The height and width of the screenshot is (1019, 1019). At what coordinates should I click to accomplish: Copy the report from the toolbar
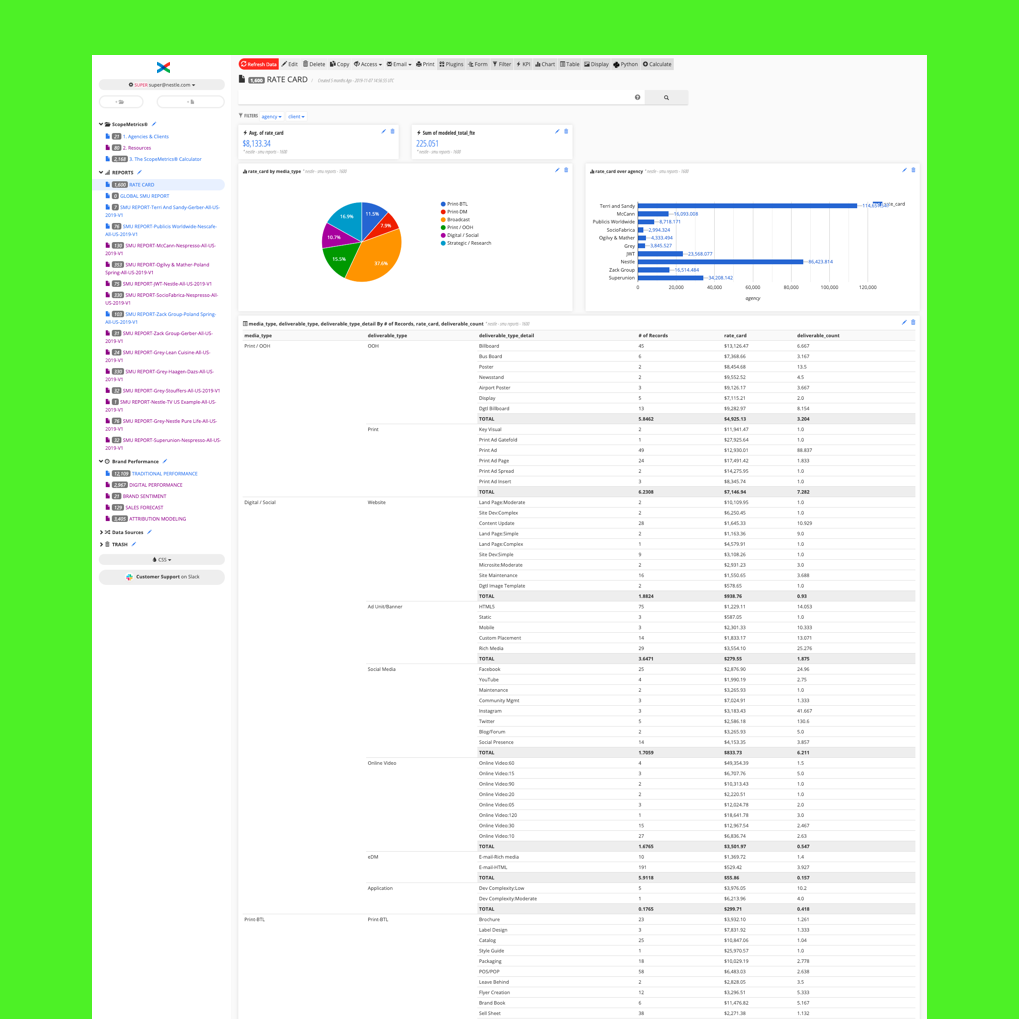click(x=339, y=64)
